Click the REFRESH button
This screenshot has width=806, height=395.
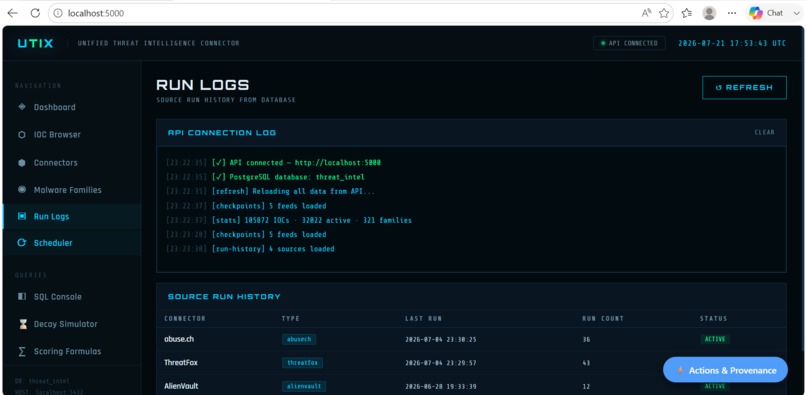click(x=744, y=87)
